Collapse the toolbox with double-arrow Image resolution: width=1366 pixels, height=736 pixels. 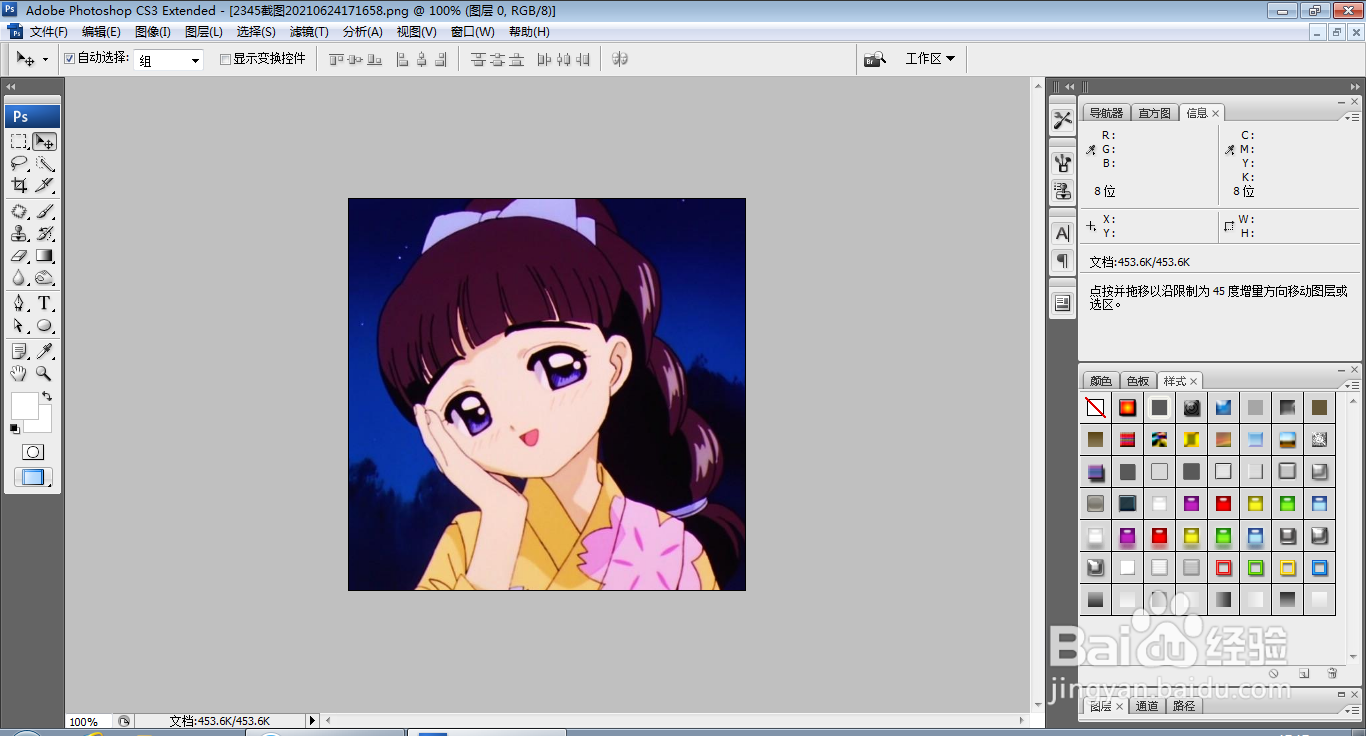click(x=11, y=87)
